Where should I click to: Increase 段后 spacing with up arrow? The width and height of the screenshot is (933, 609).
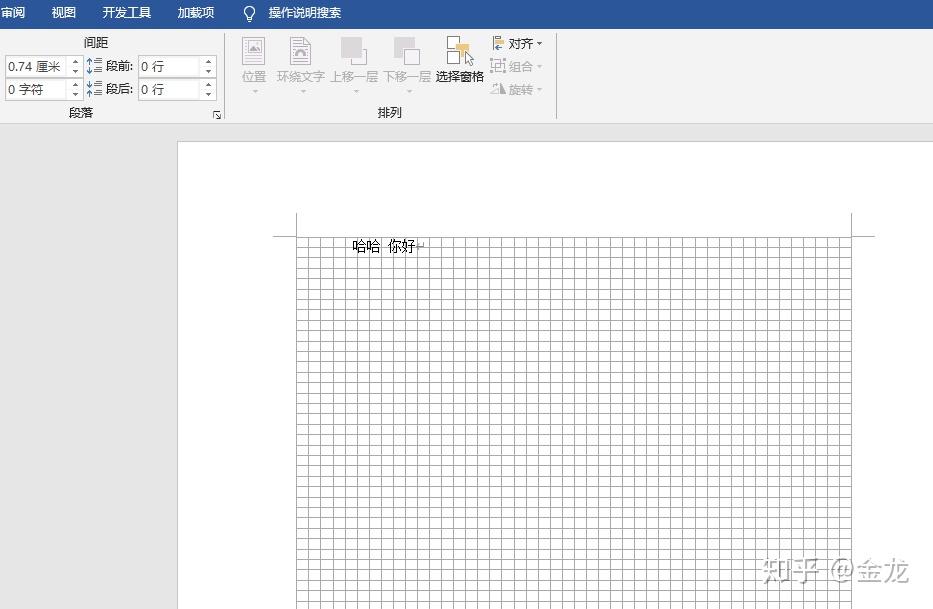[208, 85]
